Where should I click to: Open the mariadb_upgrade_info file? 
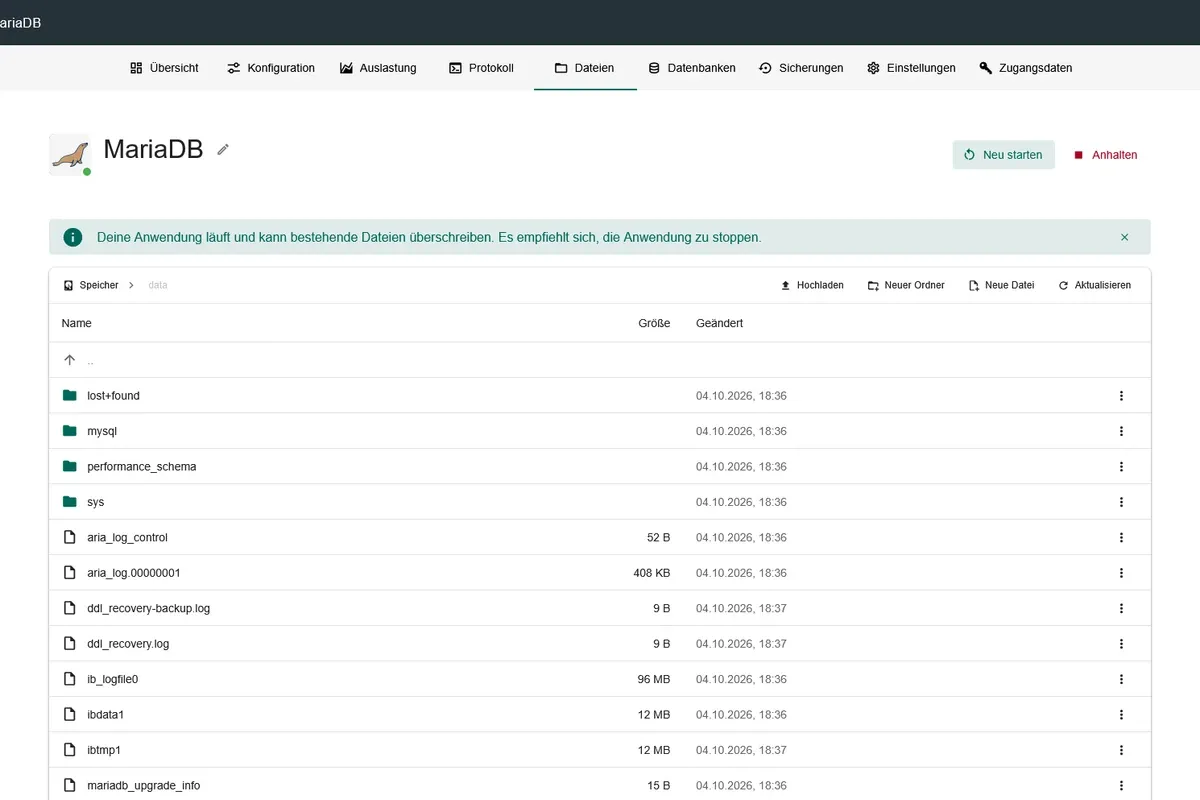coord(143,786)
